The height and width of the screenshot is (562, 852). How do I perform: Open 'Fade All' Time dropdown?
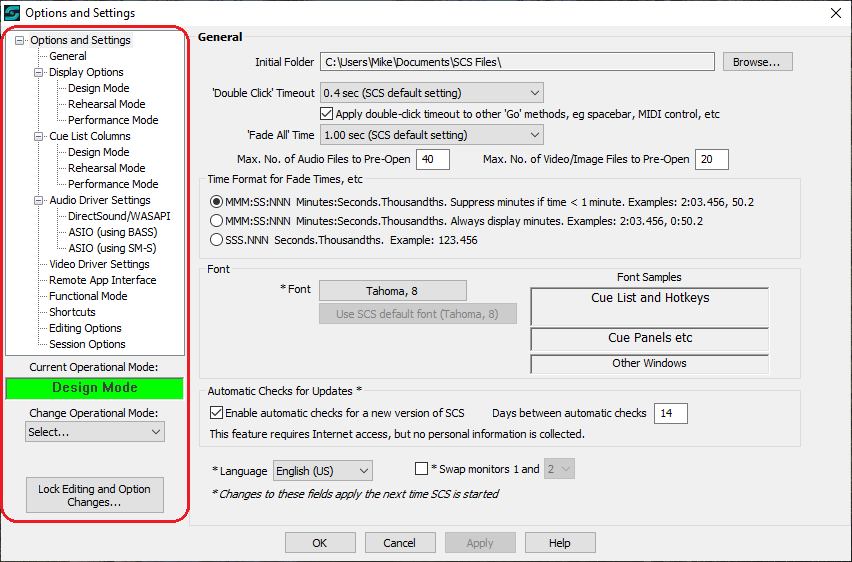[x=432, y=135]
